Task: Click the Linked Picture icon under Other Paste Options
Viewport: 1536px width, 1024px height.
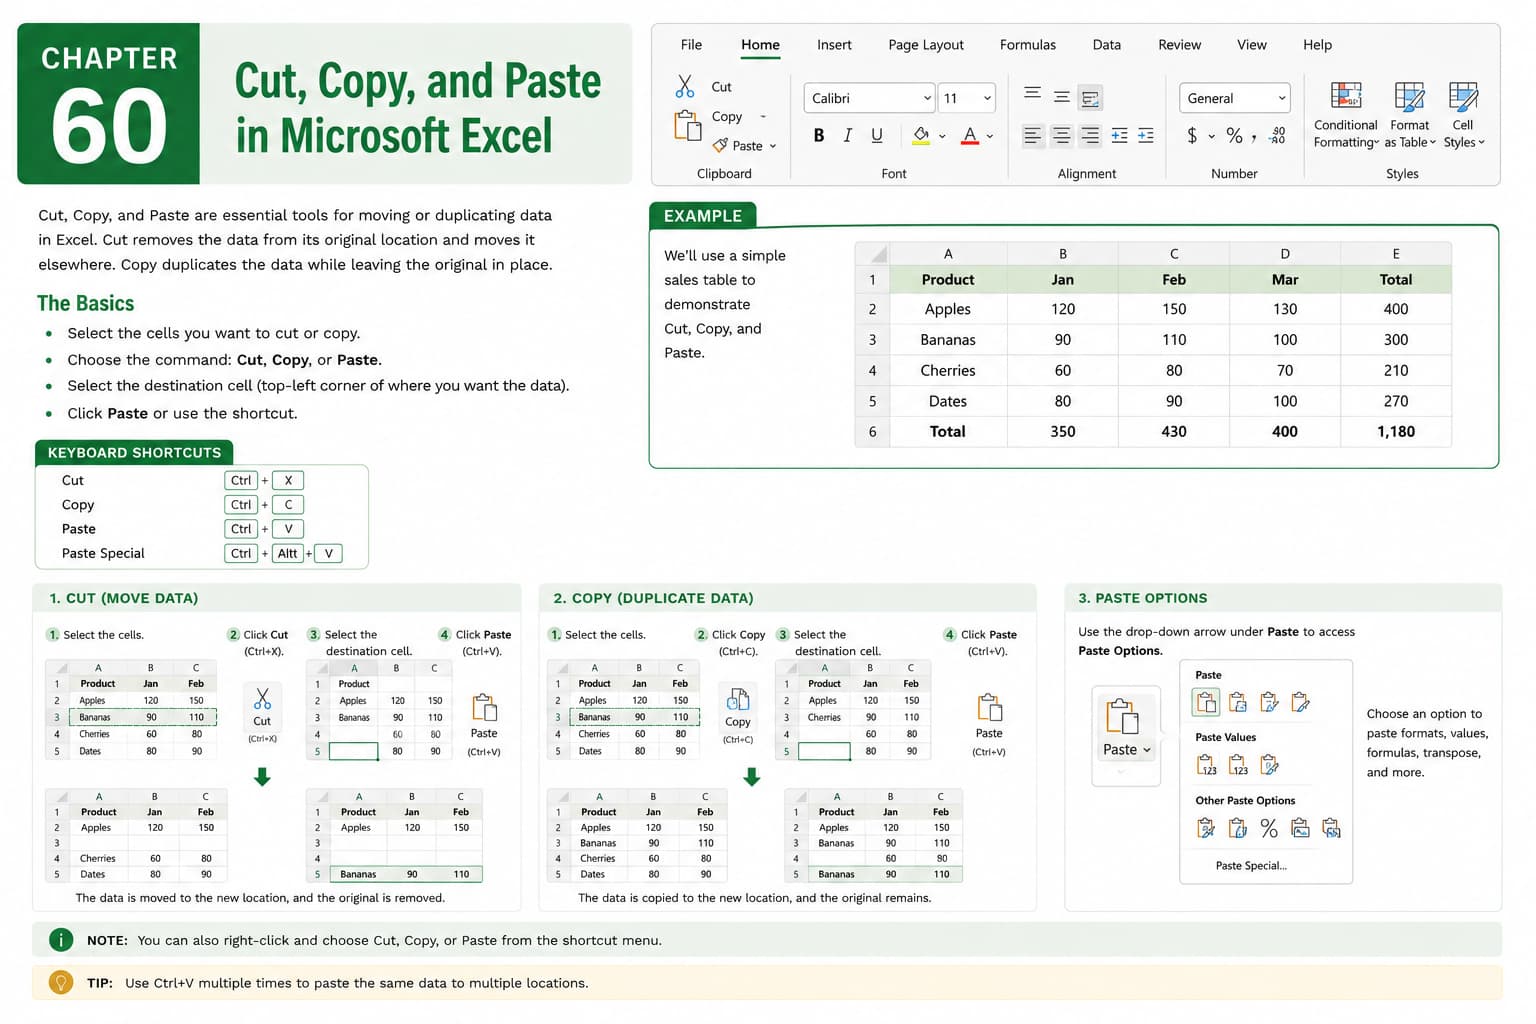Action: click(x=1331, y=828)
